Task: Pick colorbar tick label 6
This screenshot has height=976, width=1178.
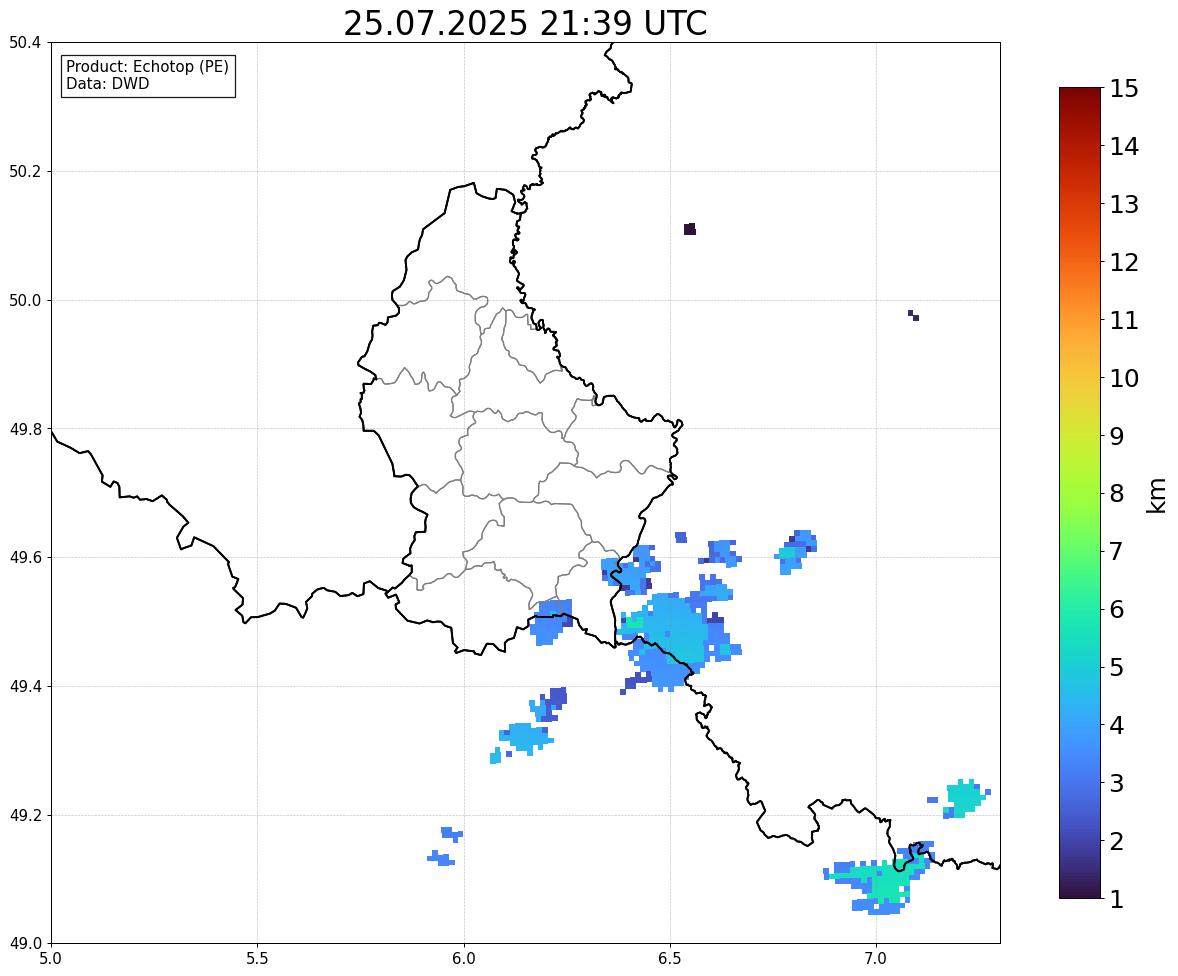Action: pyautogui.click(x=1116, y=609)
